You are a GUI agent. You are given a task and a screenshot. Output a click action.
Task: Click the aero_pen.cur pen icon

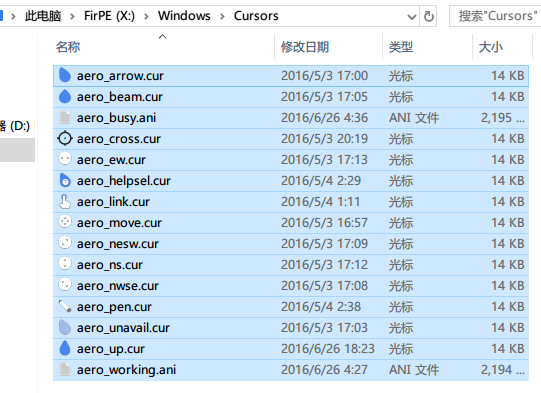click(x=65, y=306)
